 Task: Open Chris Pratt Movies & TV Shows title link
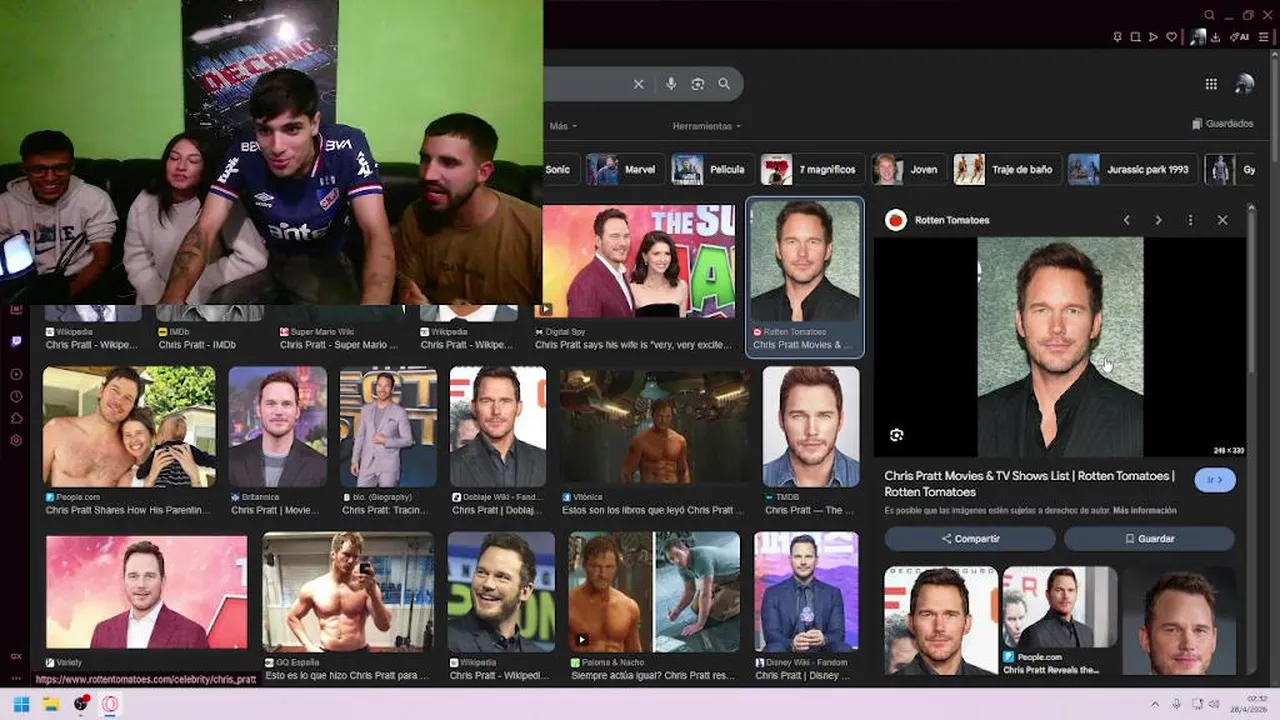tap(1029, 484)
